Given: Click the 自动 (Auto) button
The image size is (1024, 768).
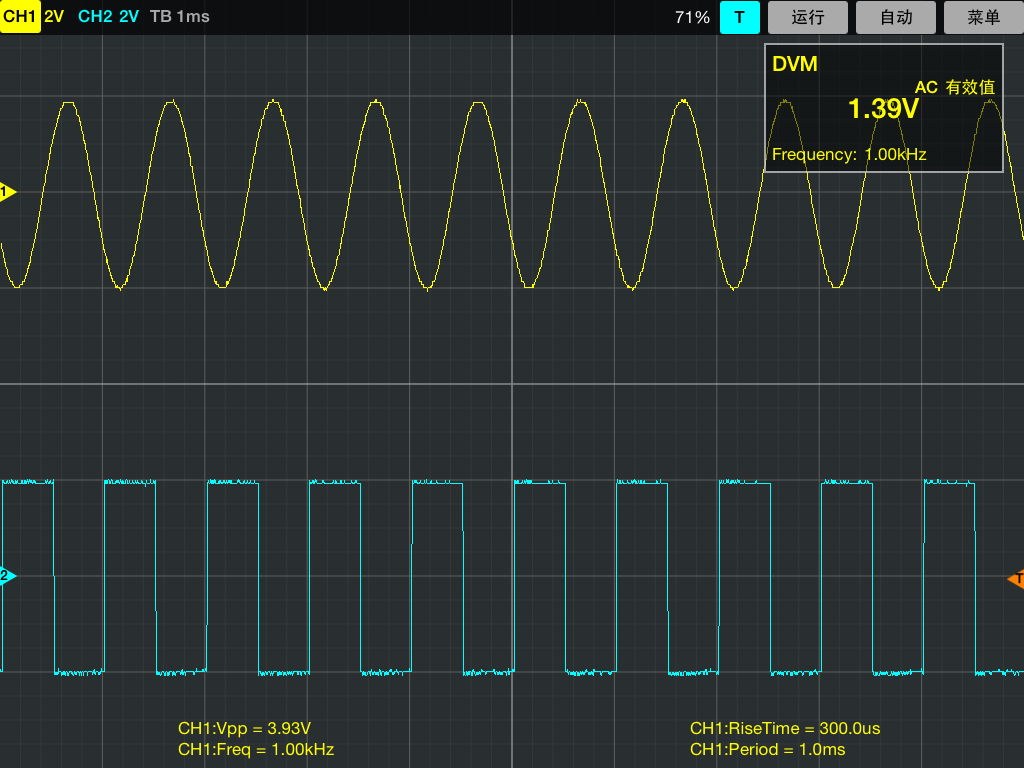Looking at the screenshot, I should [x=896, y=17].
